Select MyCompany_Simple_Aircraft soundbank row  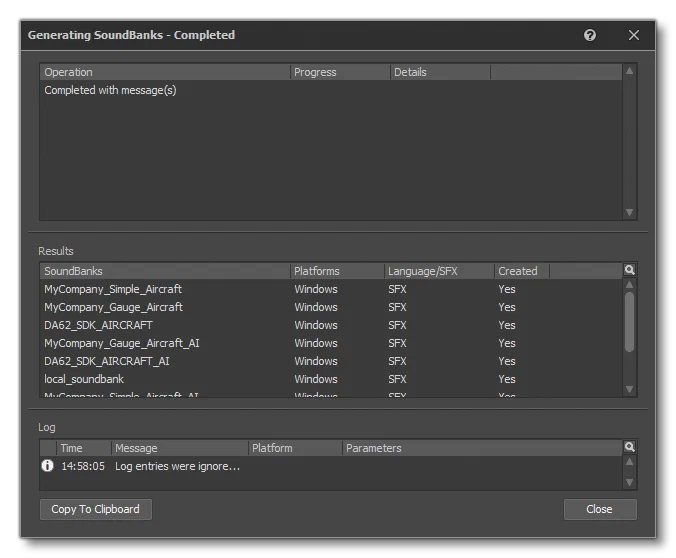[331, 289]
